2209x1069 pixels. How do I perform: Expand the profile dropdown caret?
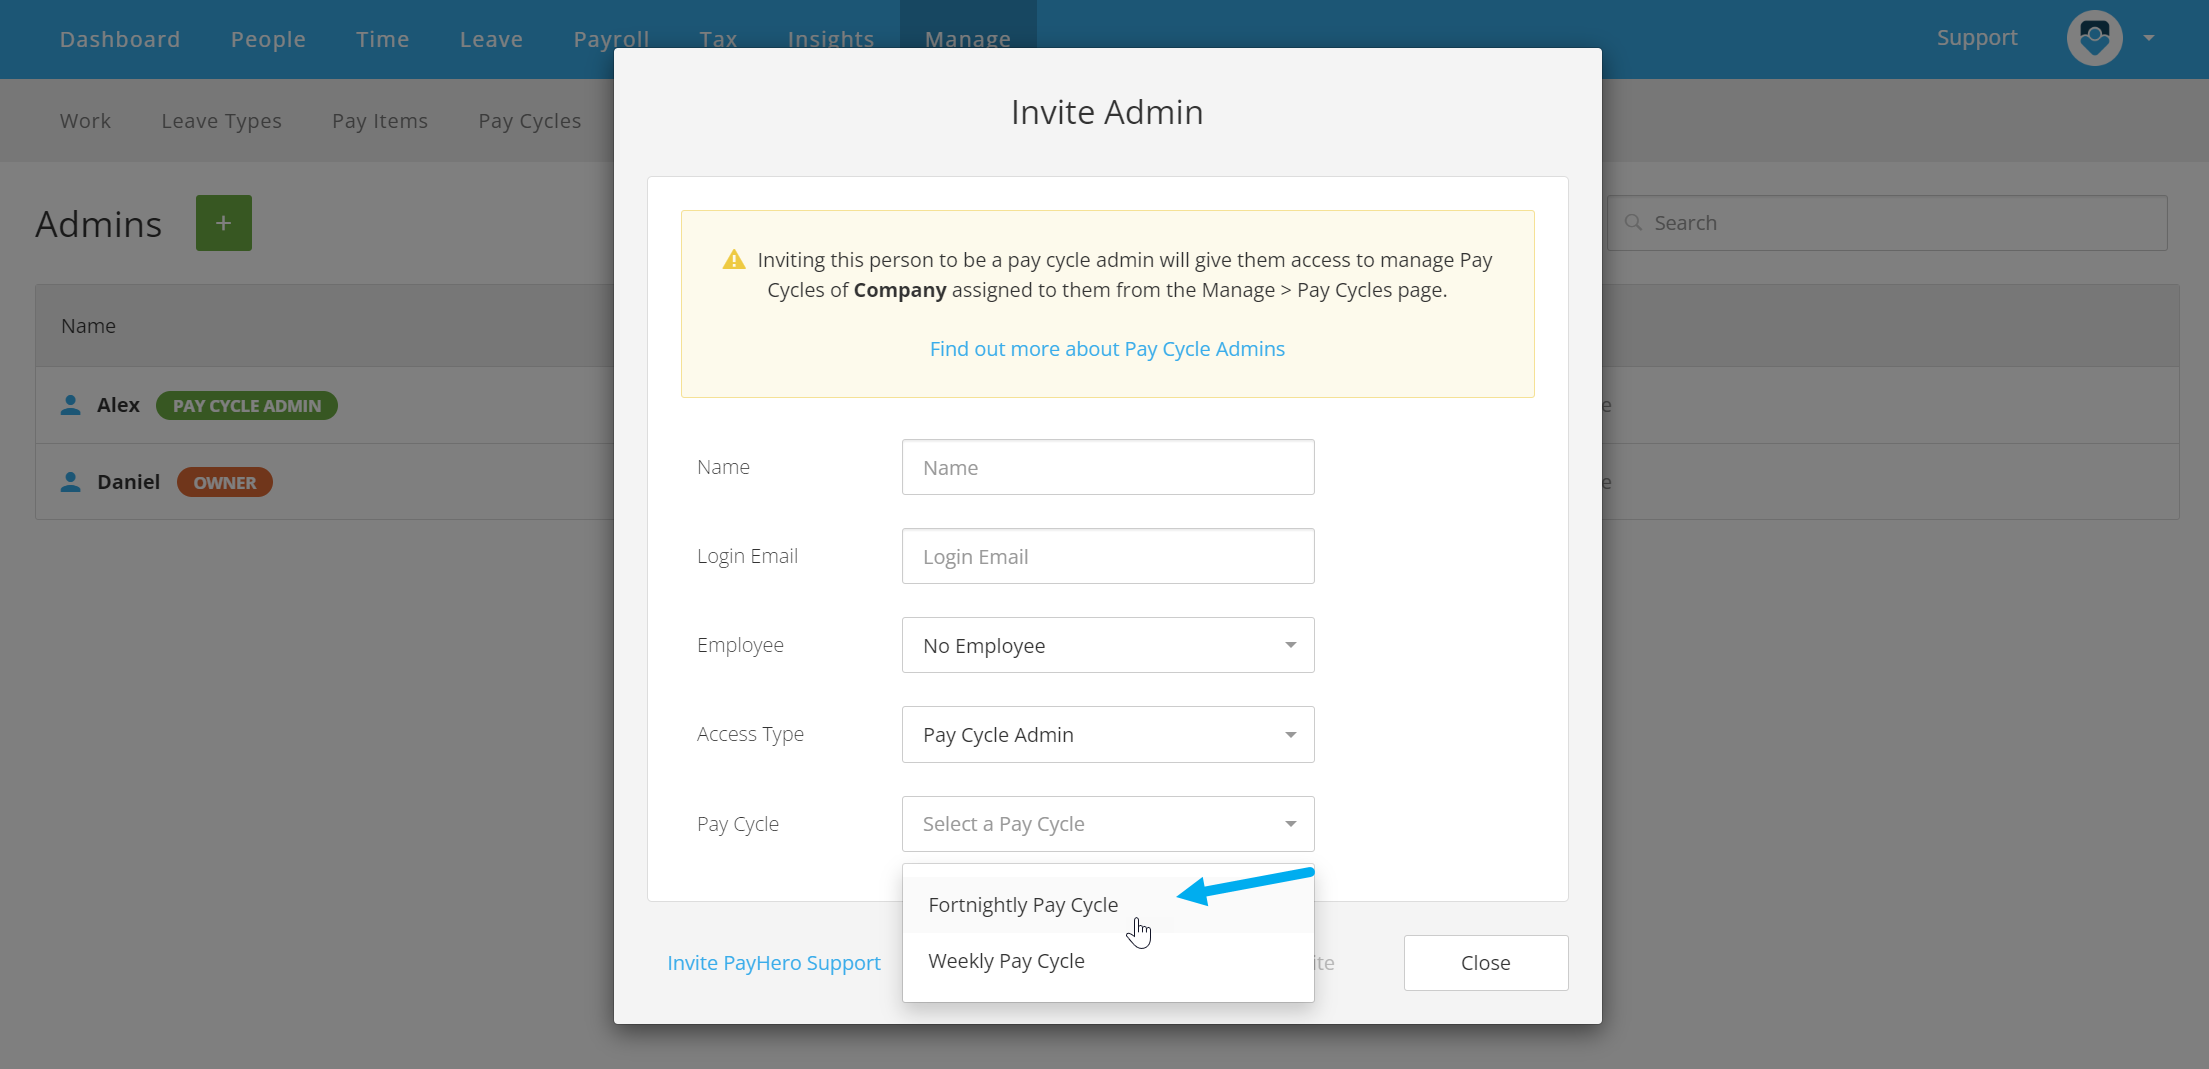coord(2149,38)
